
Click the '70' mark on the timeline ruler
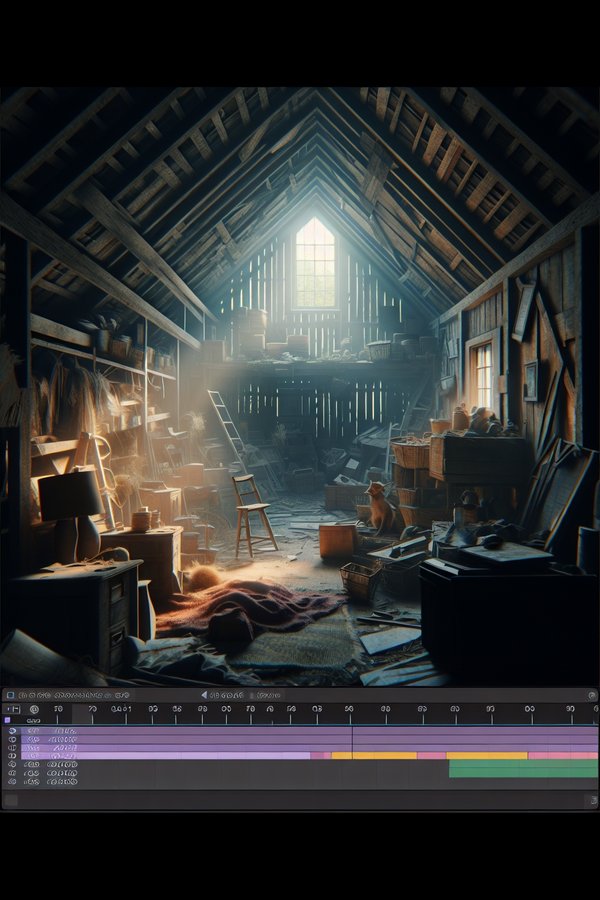pos(92,709)
